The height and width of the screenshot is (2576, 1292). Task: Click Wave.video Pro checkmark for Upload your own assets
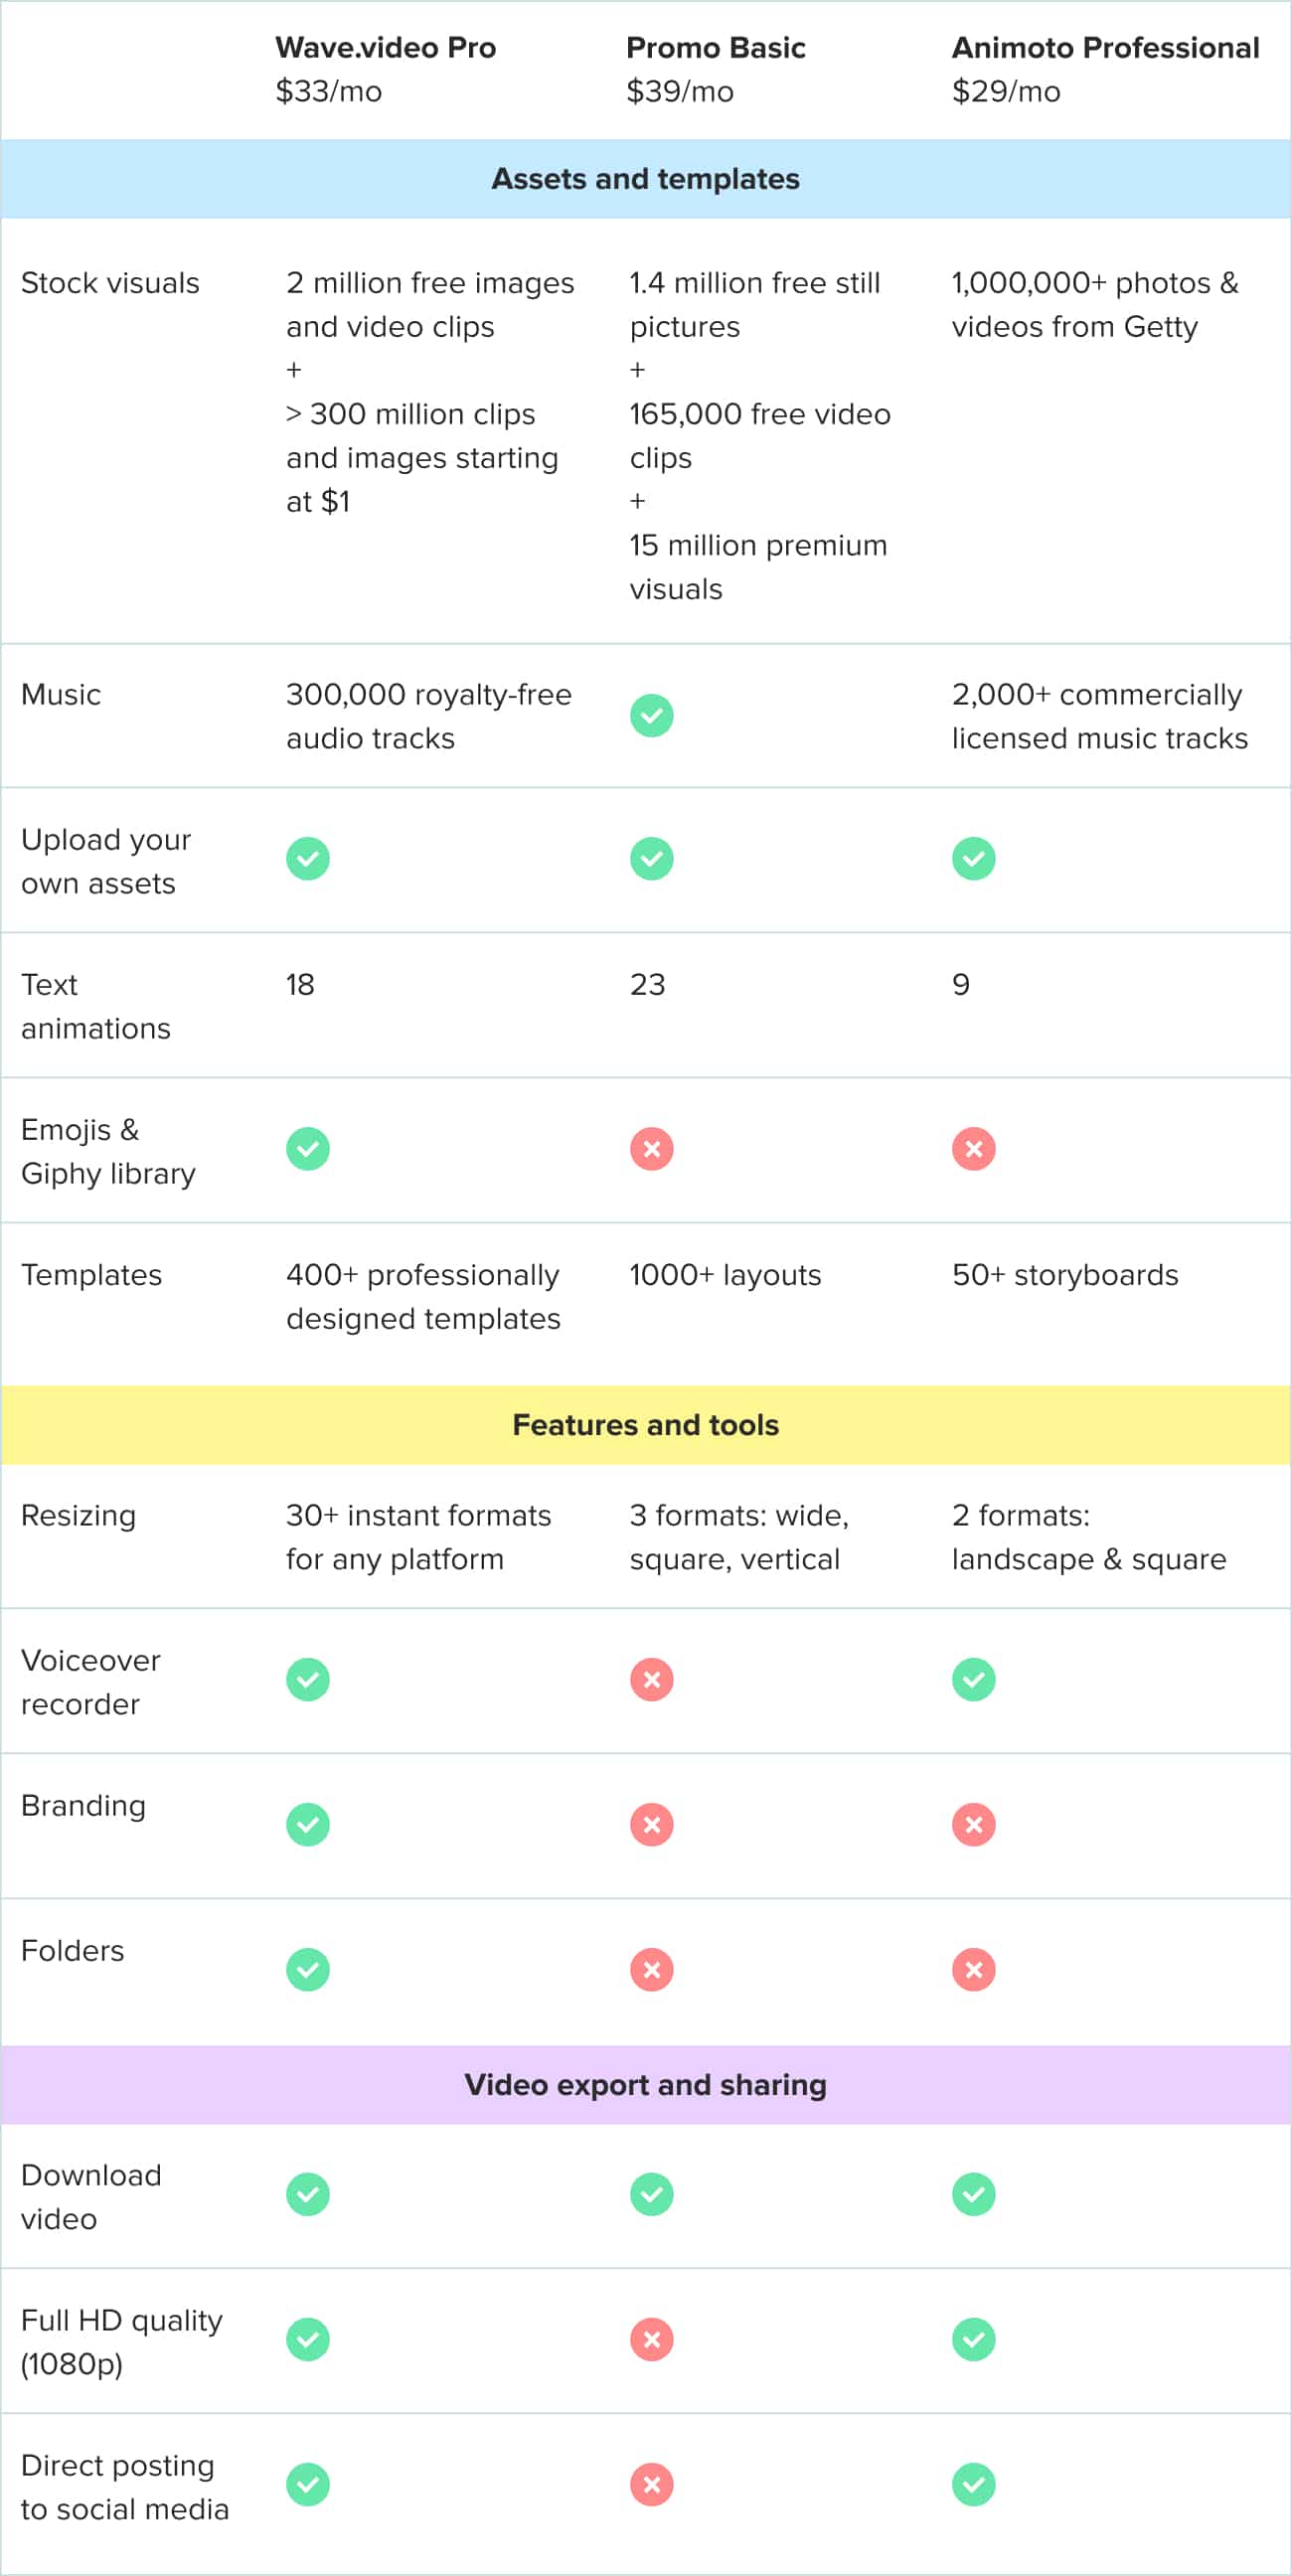coord(308,859)
